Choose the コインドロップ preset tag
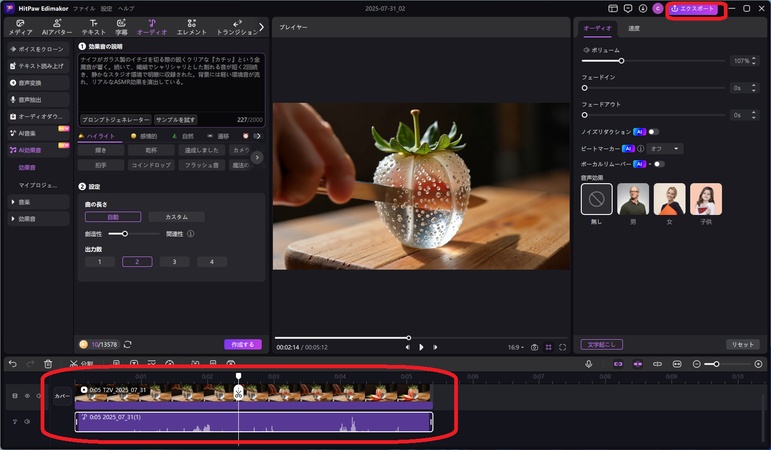This screenshot has height=450, width=771. [151, 165]
